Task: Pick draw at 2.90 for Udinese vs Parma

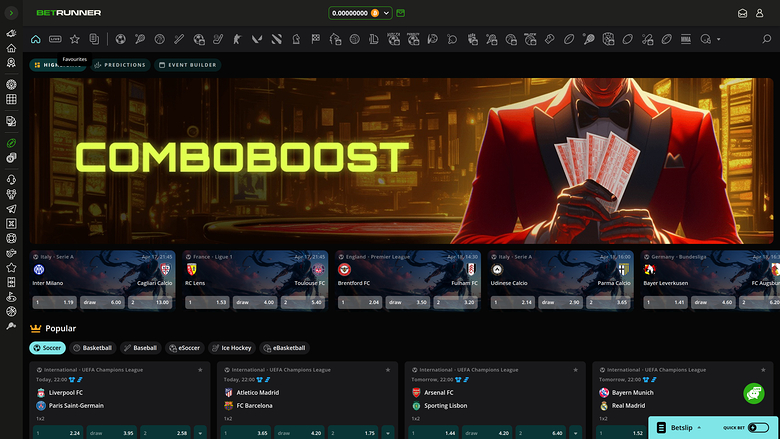Action: pyautogui.click(x=561, y=302)
